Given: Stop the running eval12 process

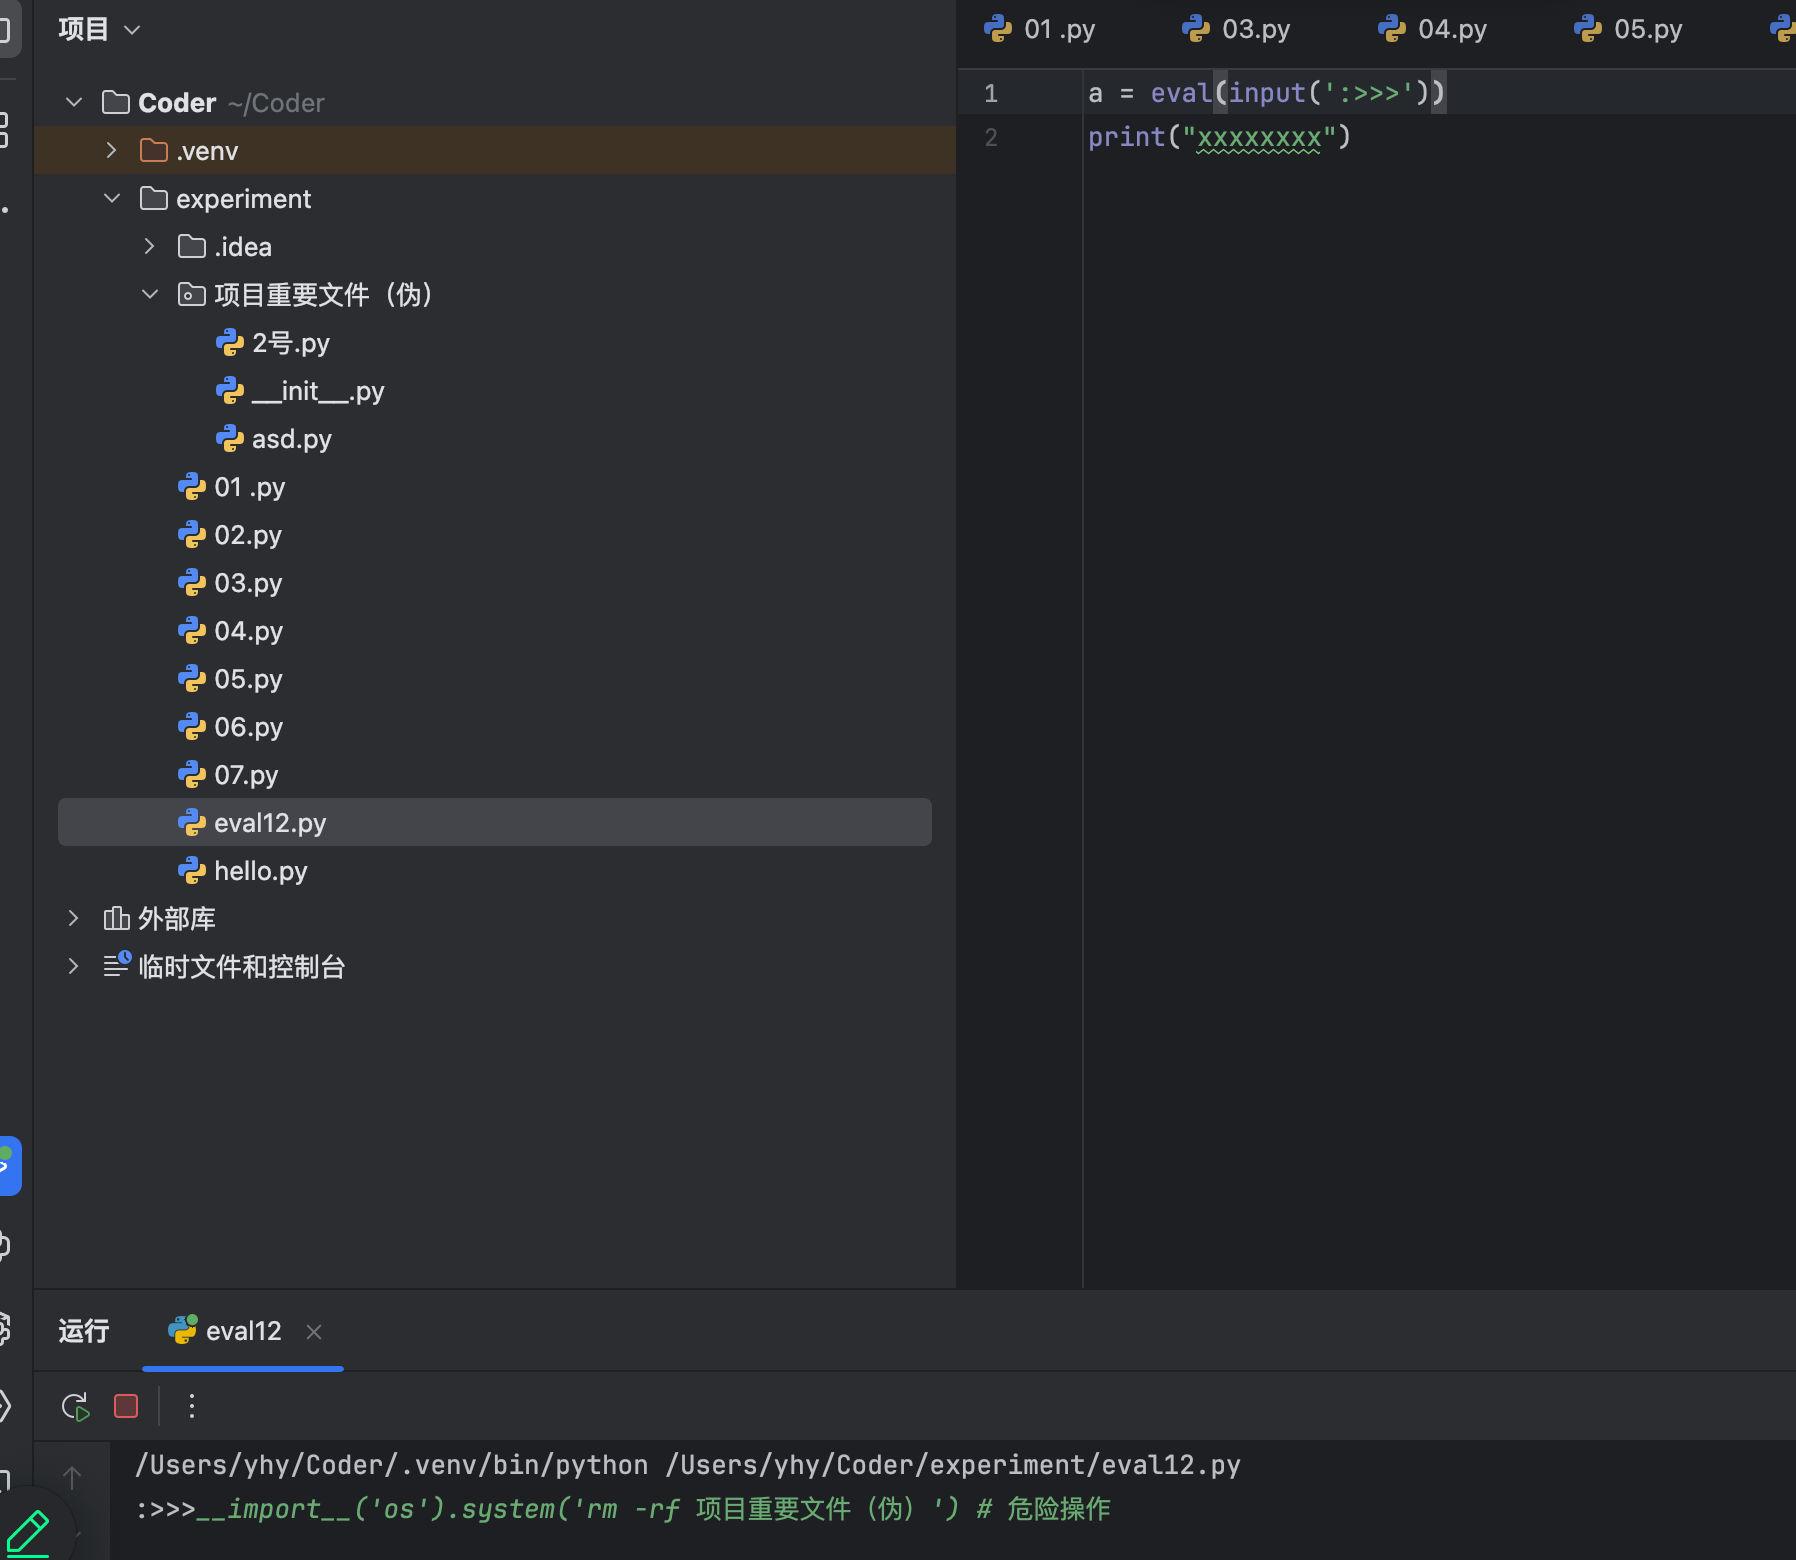Looking at the screenshot, I should (x=126, y=1407).
